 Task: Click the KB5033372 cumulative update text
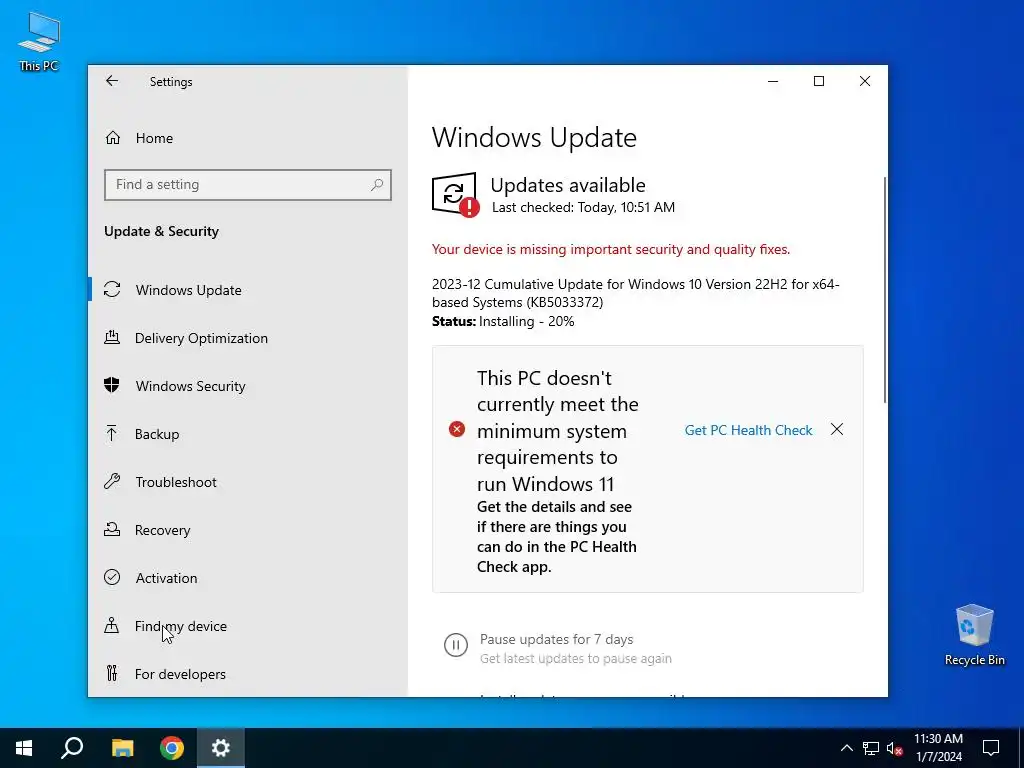pyautogui.click(x=635, y=293)
